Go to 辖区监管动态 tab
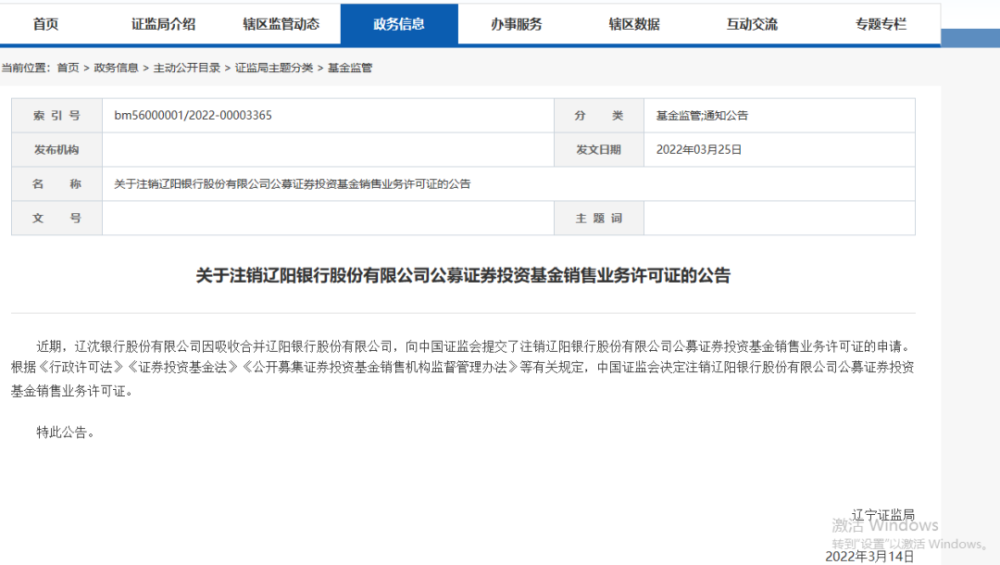1000x565 pixels. [x=281, y=24]
